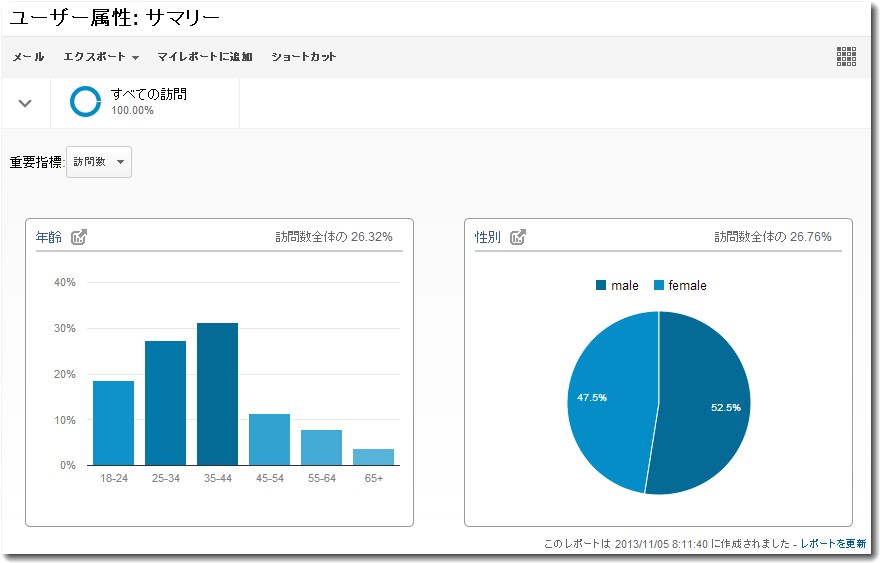
Task: Select the 35-44 age bar
Action: point(217,394)
